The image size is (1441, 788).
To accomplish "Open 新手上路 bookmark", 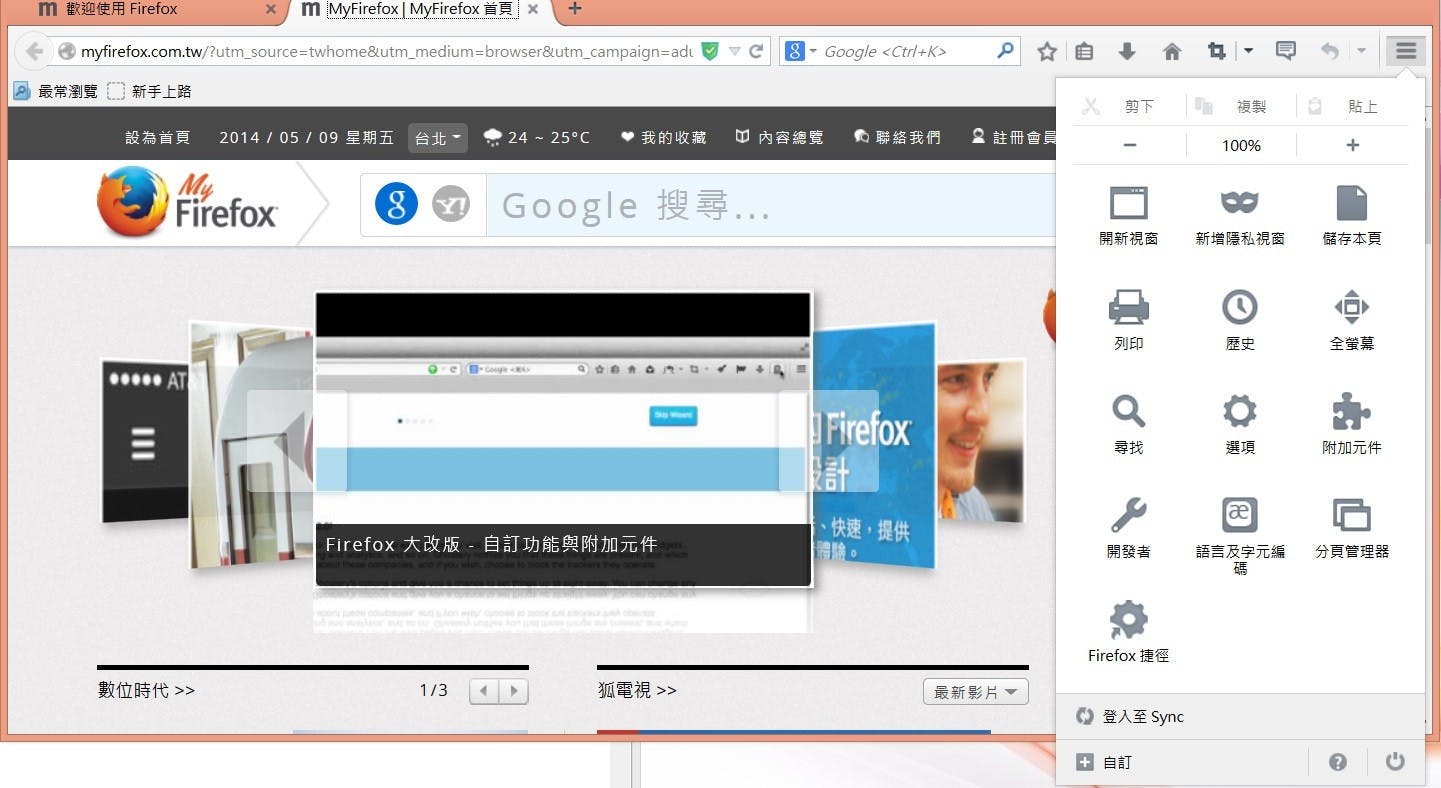I will point(149,91).
